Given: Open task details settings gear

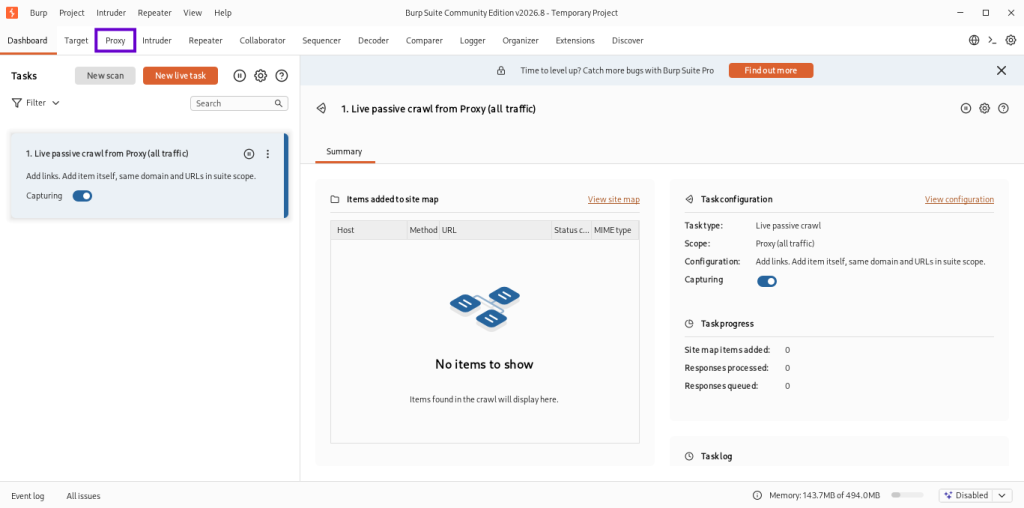Looking at the screenshot, I should (985, 108).
